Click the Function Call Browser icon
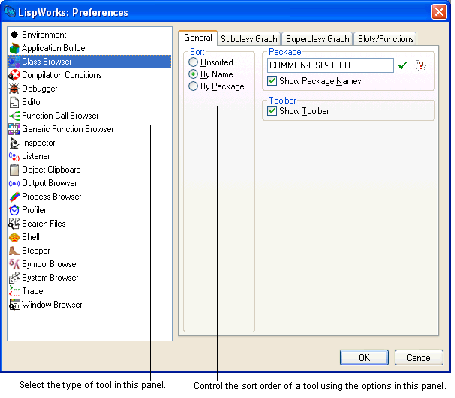Image resolution: width=455 pixels, height=398 pixels. (14, 116)
